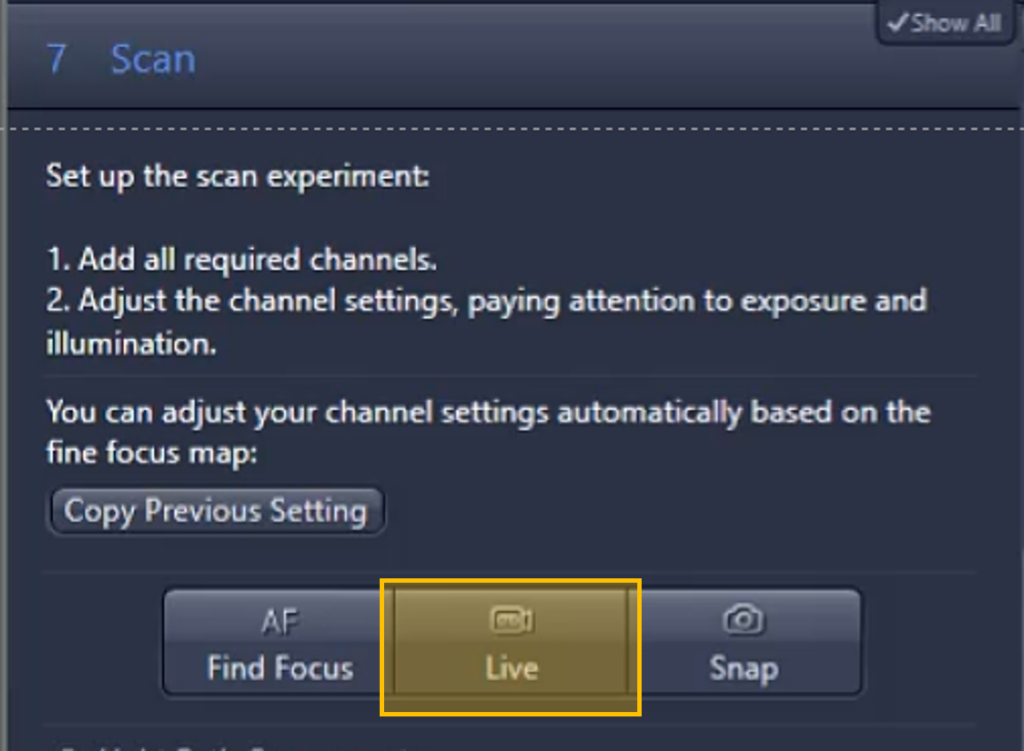Click the word 'illumination' in the instructions

131,344
